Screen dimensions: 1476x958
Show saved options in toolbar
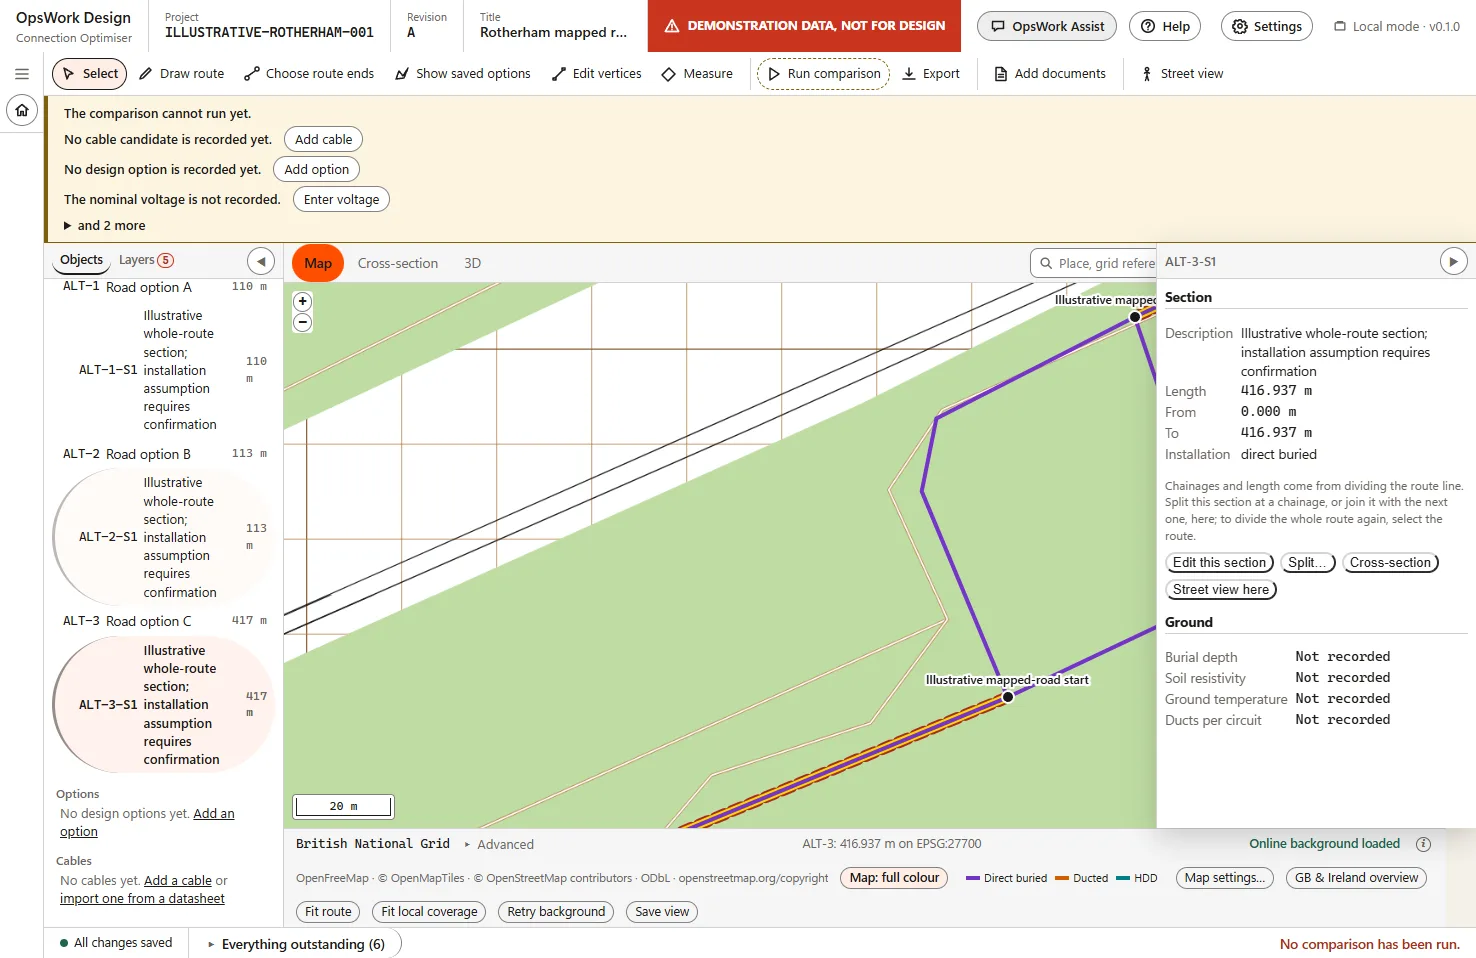click(x=463, y=74)
